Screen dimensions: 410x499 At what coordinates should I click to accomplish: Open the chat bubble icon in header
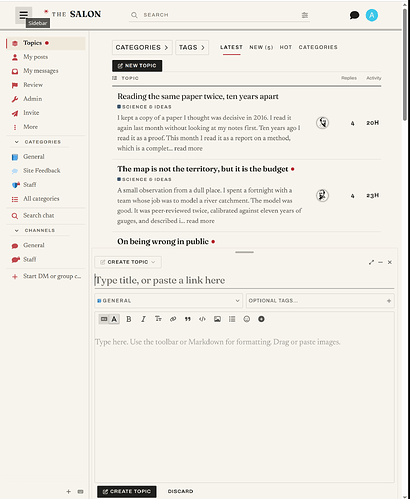point(354,15)
